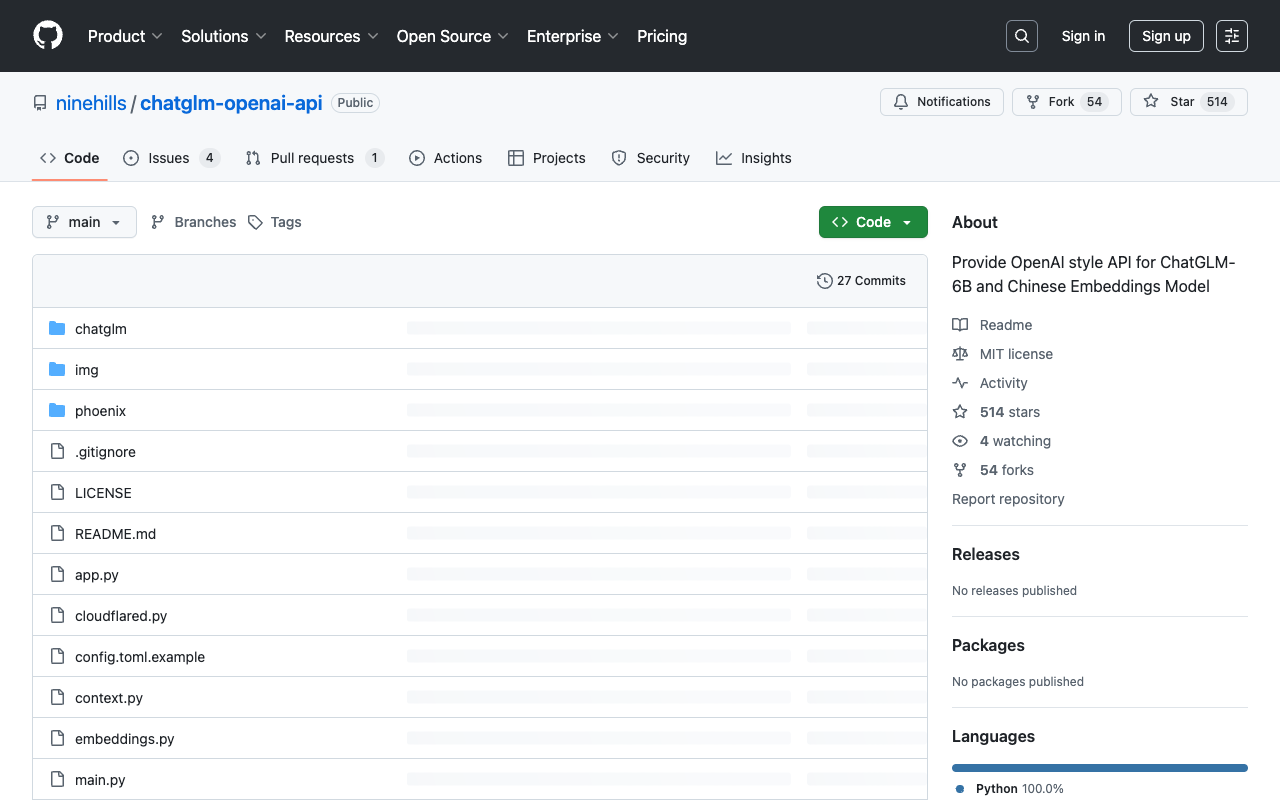The image size is (1280, 800).
Task: Expand the Enterprise menu
Action: [573, 36]
